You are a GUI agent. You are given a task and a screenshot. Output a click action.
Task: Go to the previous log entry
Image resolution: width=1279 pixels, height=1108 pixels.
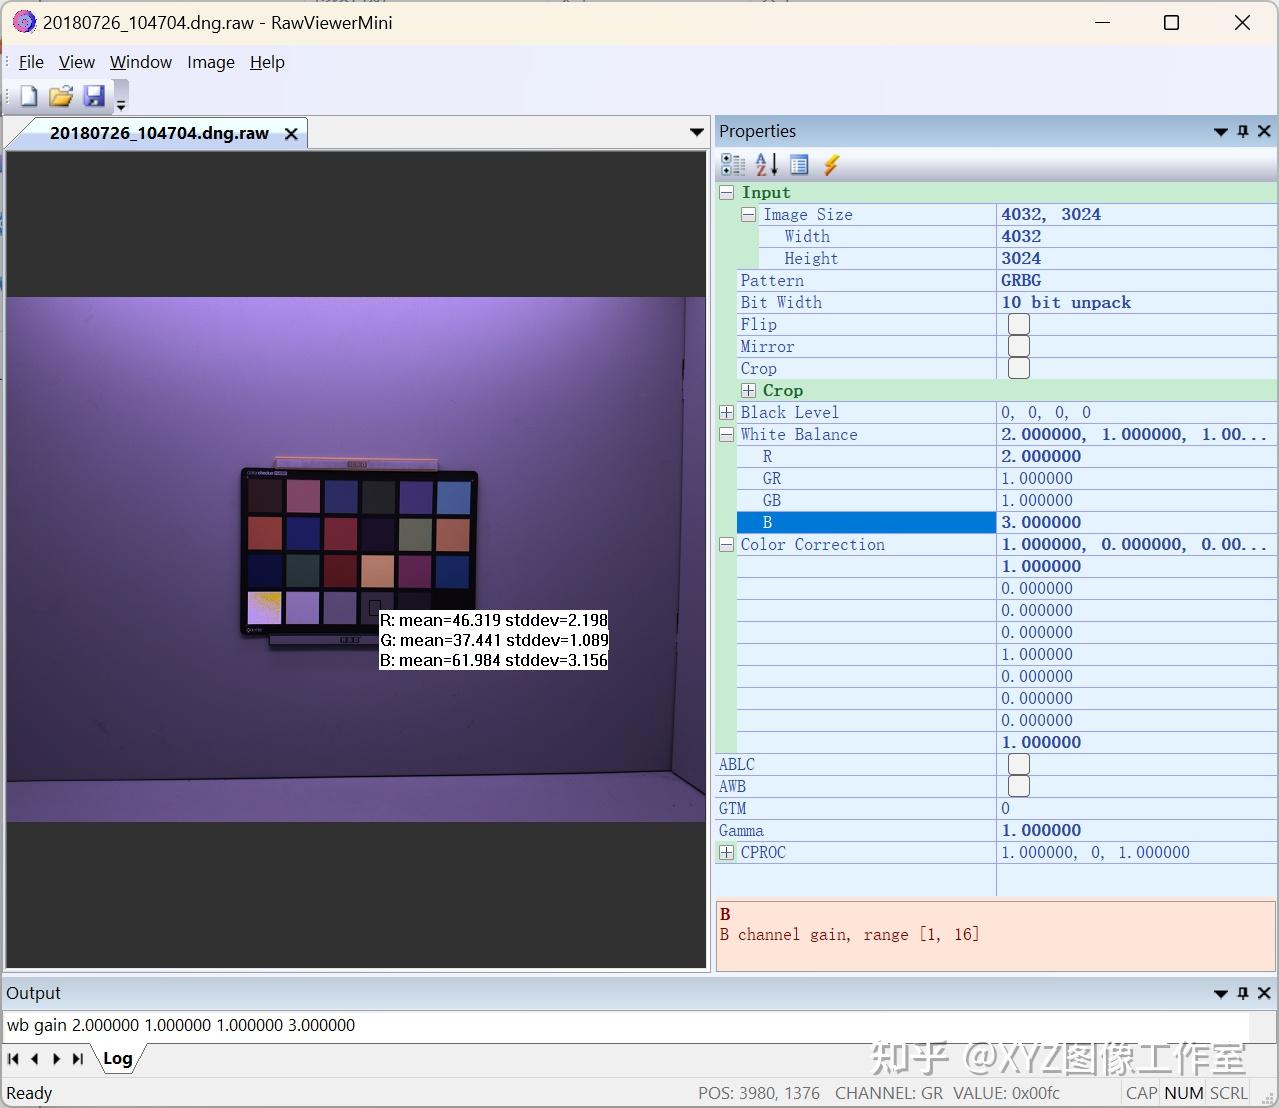[34, 1058]
